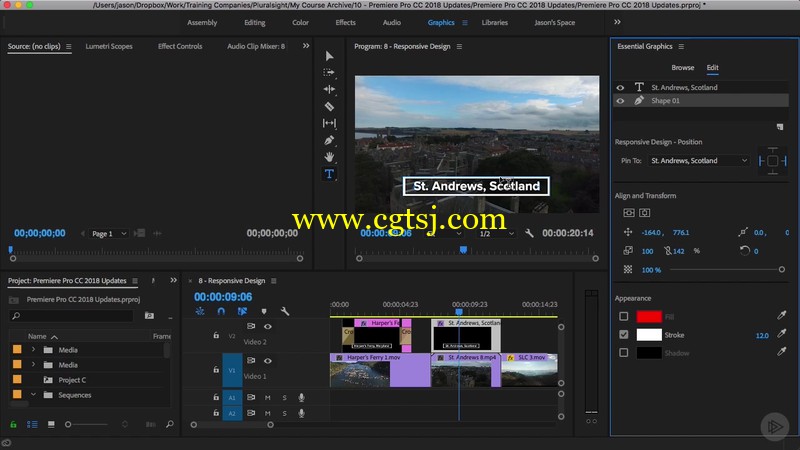
Task: Enable the Fill checkbox
Action: [x=623, y=316]
